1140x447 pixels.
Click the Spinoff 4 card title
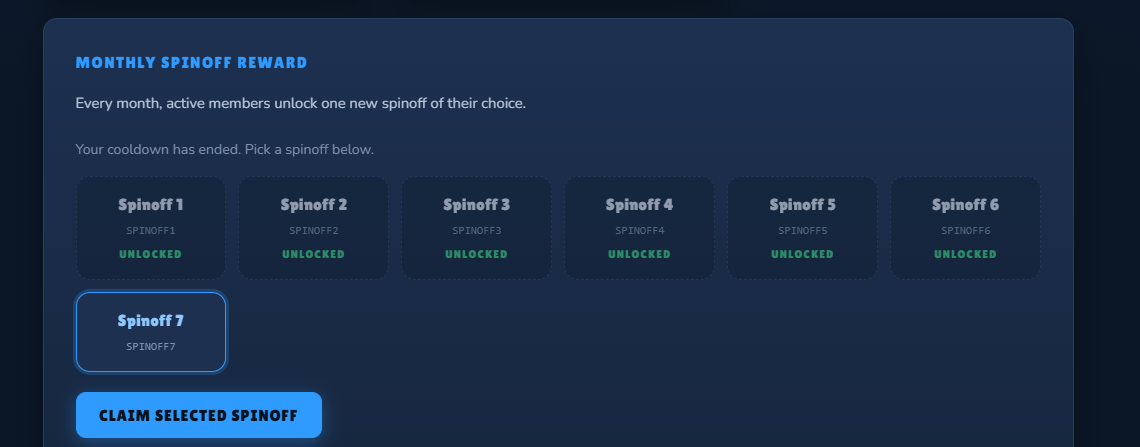[639, 205]
